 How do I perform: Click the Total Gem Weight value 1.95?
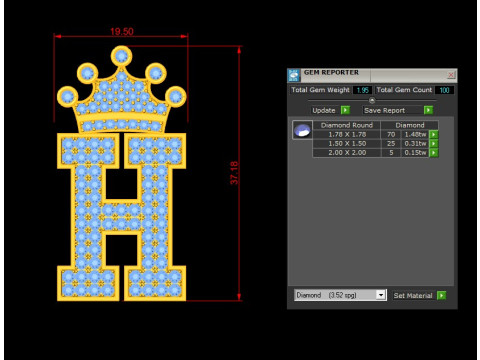362,90
